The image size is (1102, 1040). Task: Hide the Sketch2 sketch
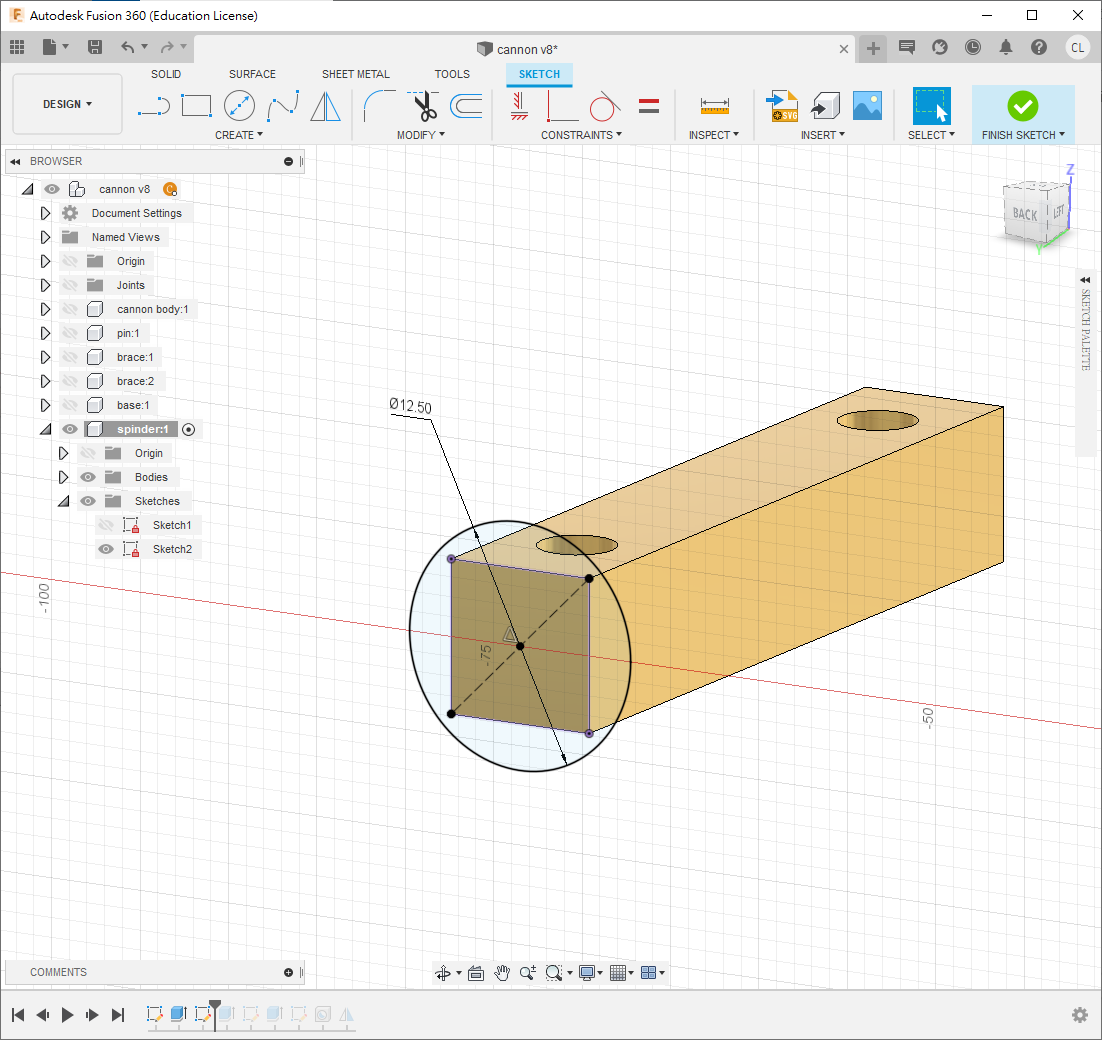(106, 549)
